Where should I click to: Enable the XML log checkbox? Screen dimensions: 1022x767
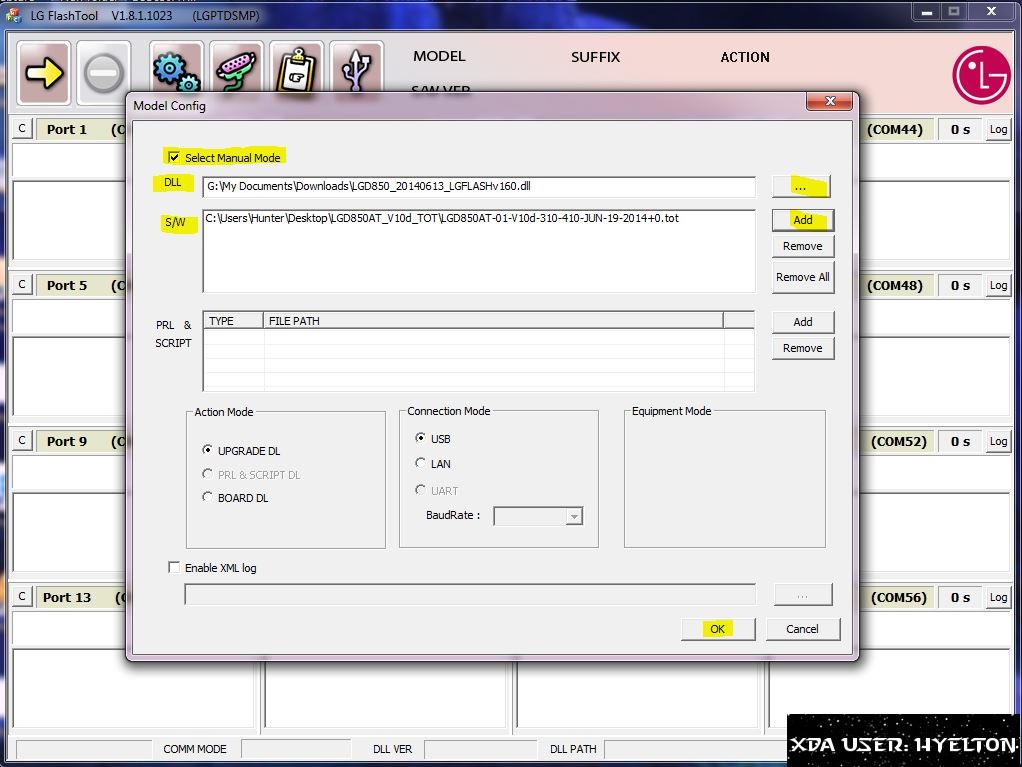tap(173, 568)
